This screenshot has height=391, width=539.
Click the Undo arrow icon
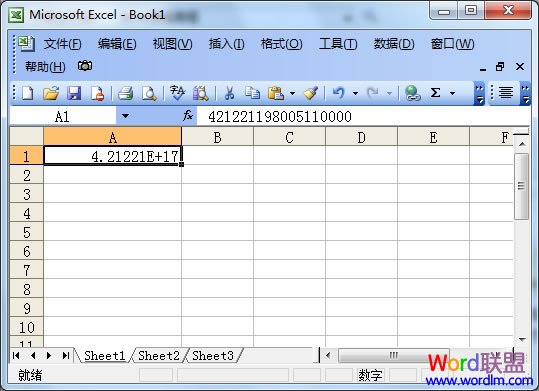[x=339, y=93]
